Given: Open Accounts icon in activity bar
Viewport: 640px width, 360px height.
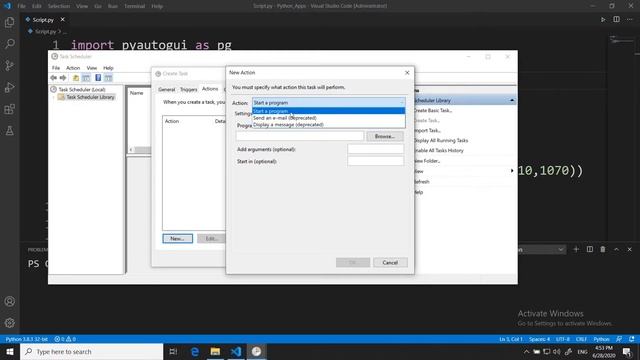Looking at the screenshot, I should [x=9, y=301].
